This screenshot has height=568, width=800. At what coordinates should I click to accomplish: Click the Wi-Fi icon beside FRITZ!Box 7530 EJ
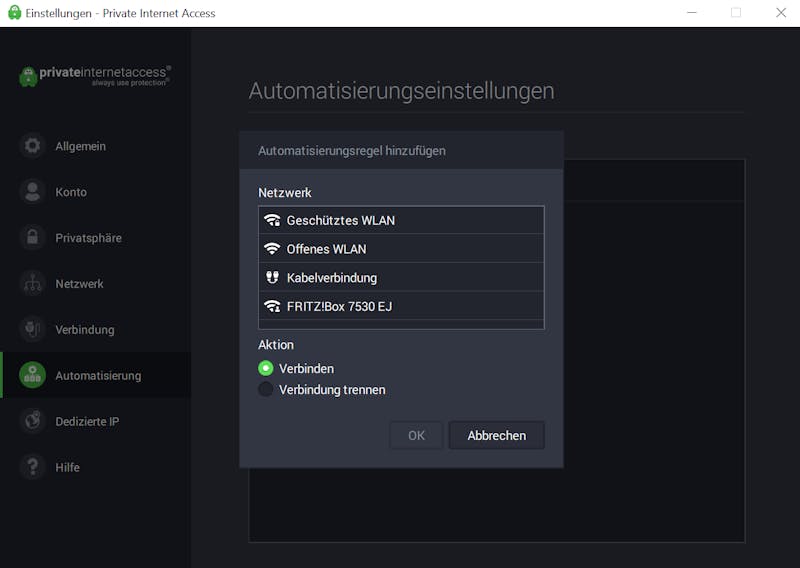coord(272,306)
